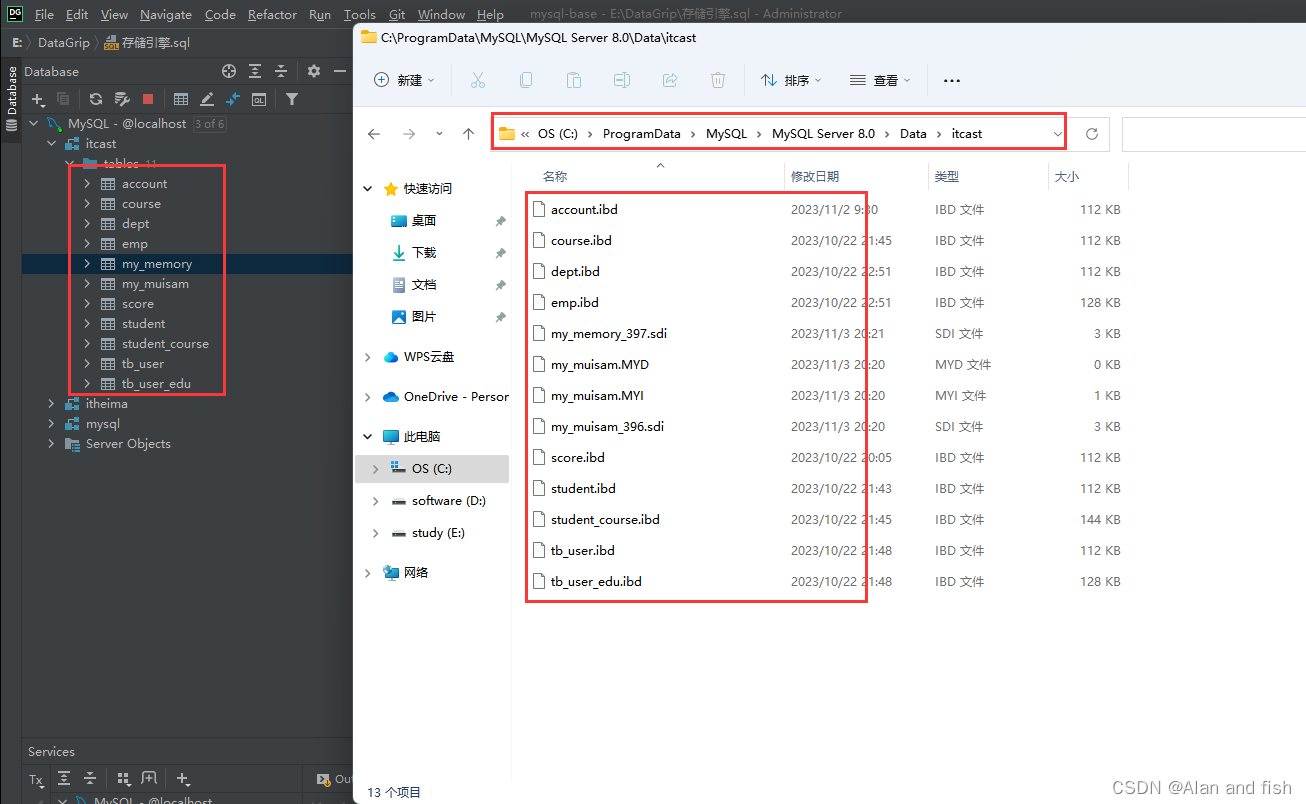Select study (E:) drive in sidebar
Image resolution: width=1306 pixels, height=804 pixels.
[x=438, y=533]
